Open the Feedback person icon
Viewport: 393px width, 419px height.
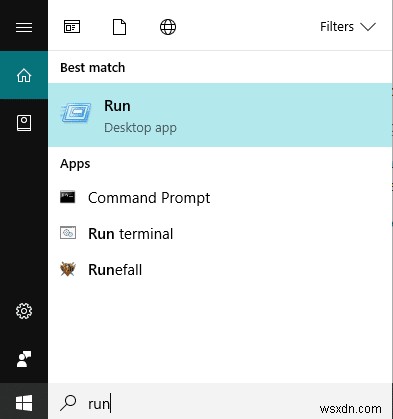pos(24,359)
